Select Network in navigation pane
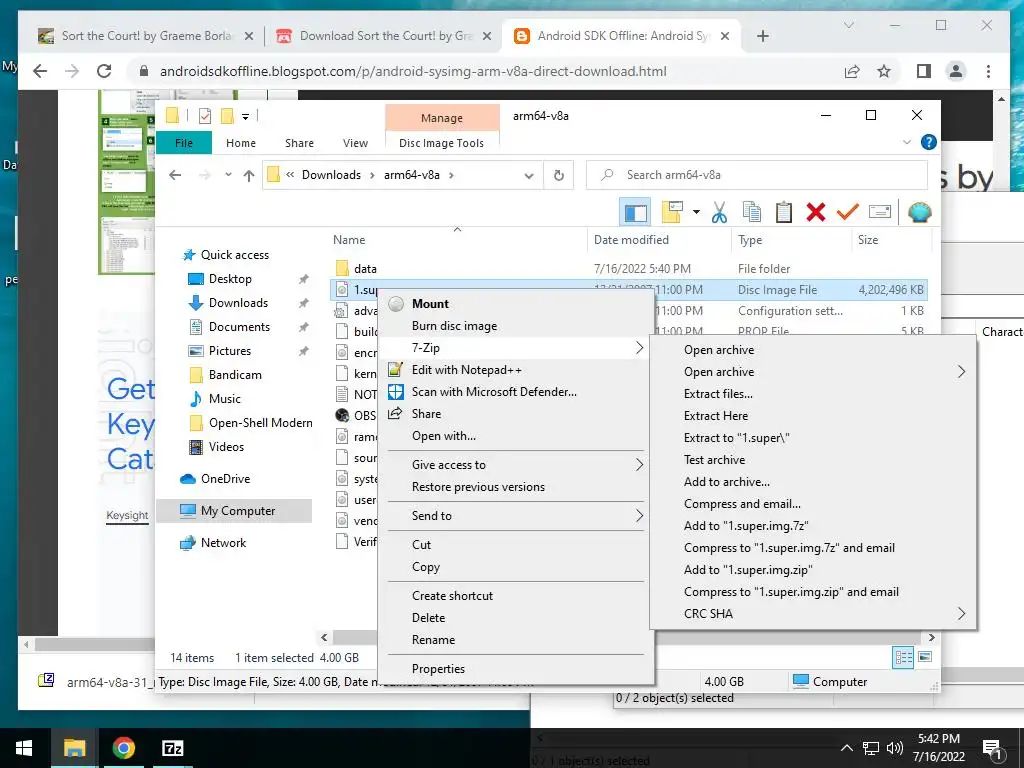The width and height of the screenshot is (1024, 768). pos(223,543)
